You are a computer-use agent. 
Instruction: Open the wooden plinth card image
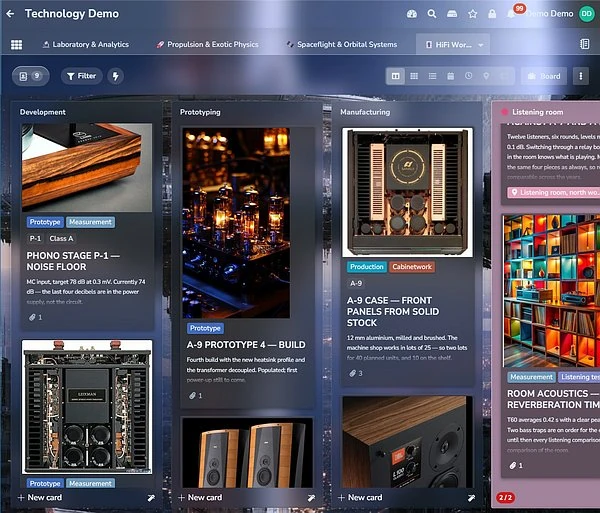[x=87, y=167]
